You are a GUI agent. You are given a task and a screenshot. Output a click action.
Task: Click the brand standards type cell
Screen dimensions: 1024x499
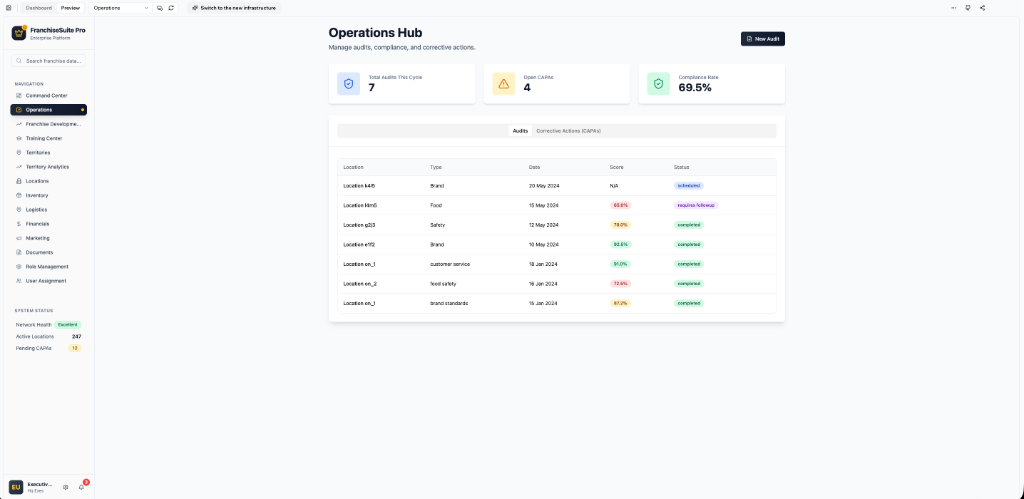(449, 303)
